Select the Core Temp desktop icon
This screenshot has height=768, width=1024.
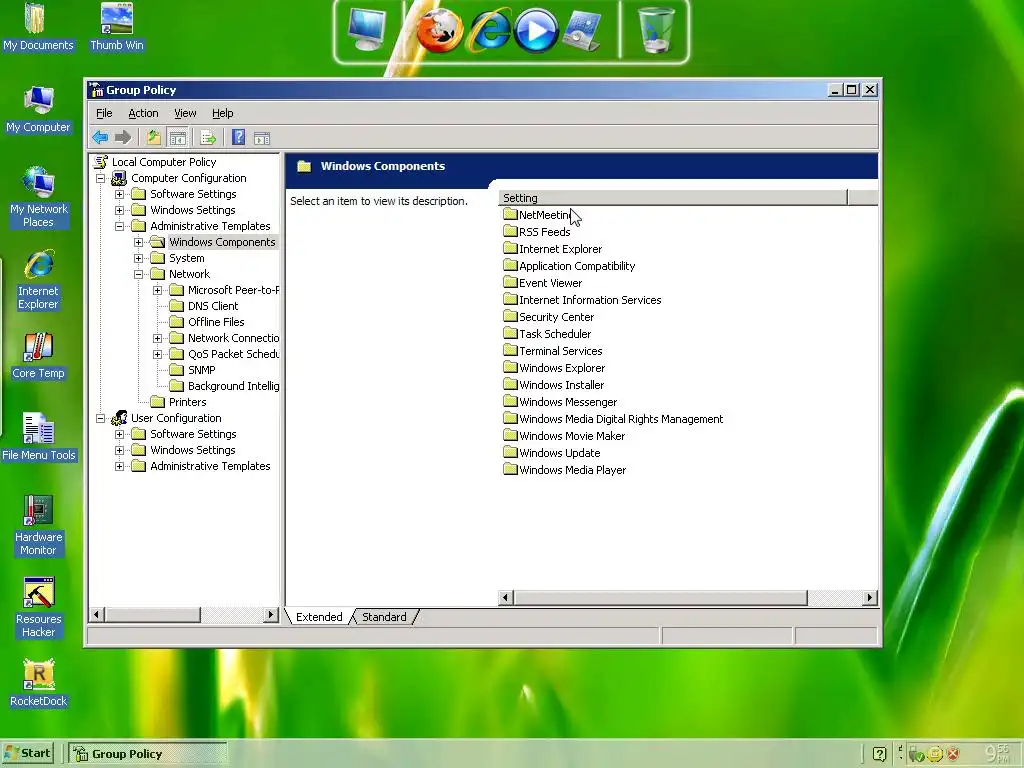coord(38,355)
